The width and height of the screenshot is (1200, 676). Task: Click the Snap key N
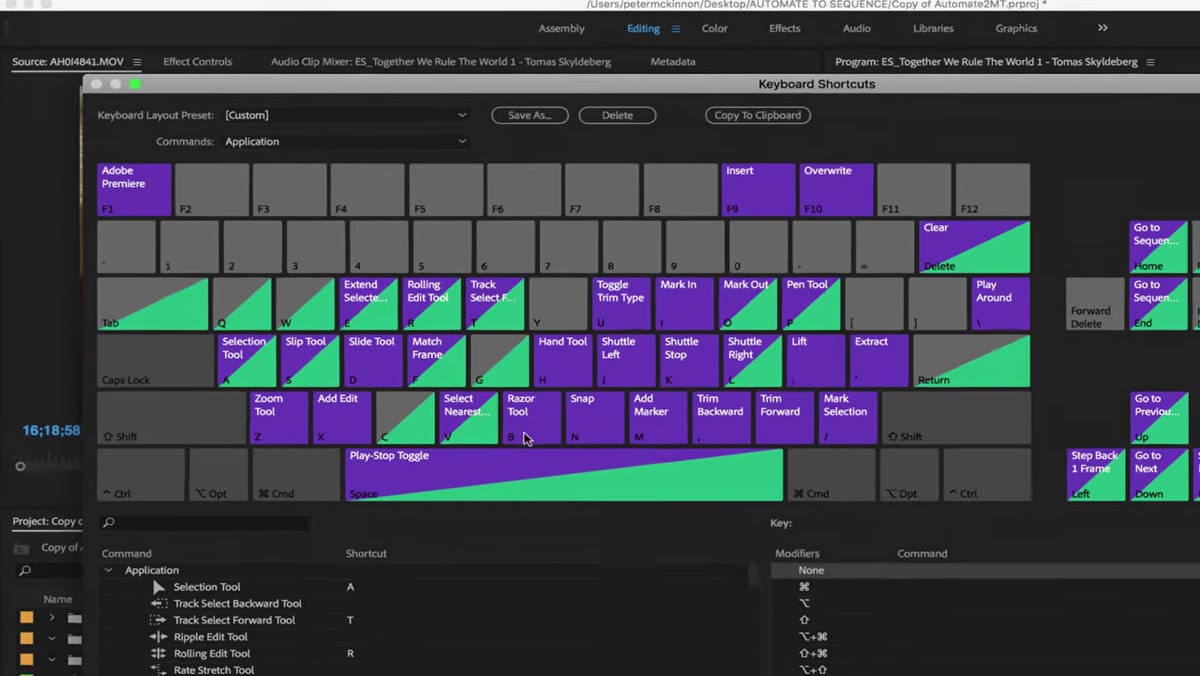pos(595,418)
